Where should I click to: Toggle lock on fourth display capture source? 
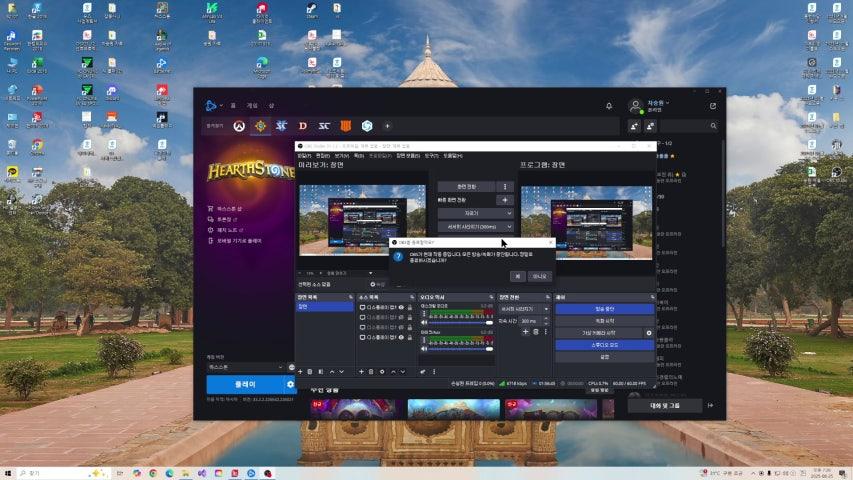tap(410, 337)
